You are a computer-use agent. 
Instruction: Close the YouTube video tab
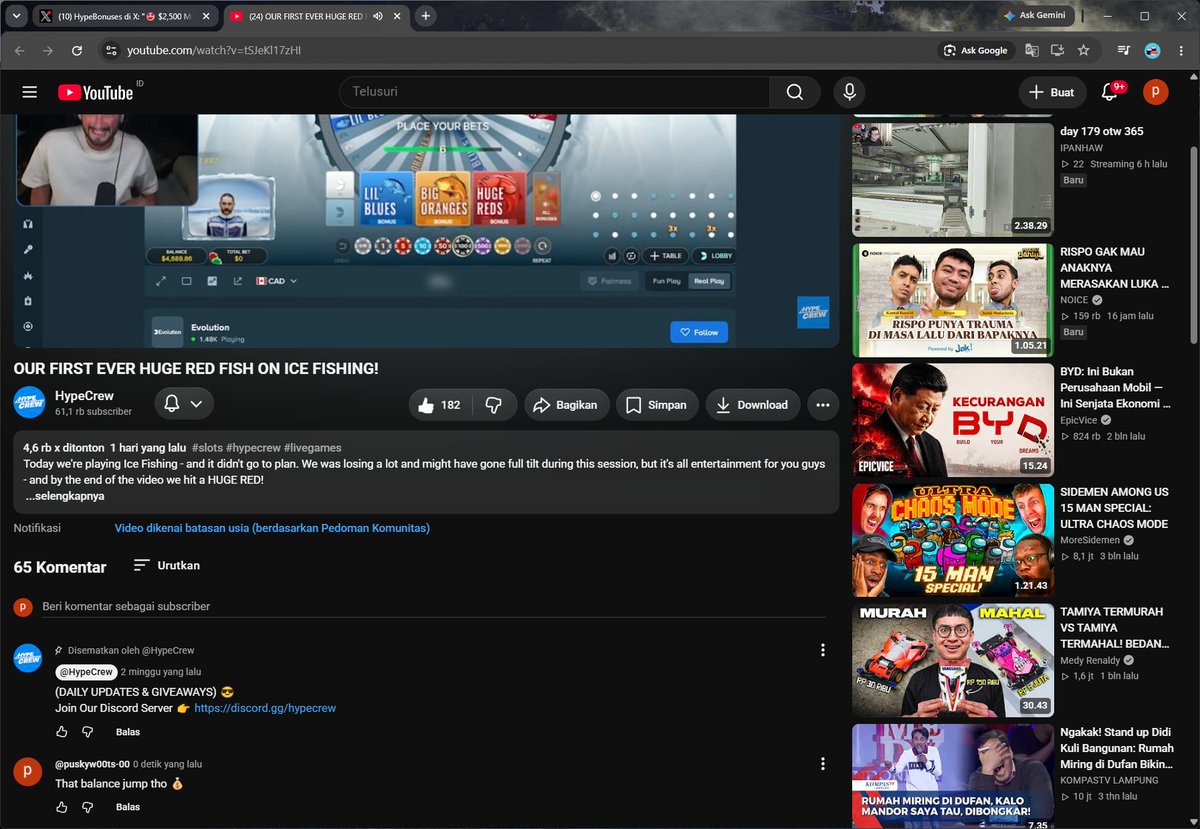click(397, 16)
